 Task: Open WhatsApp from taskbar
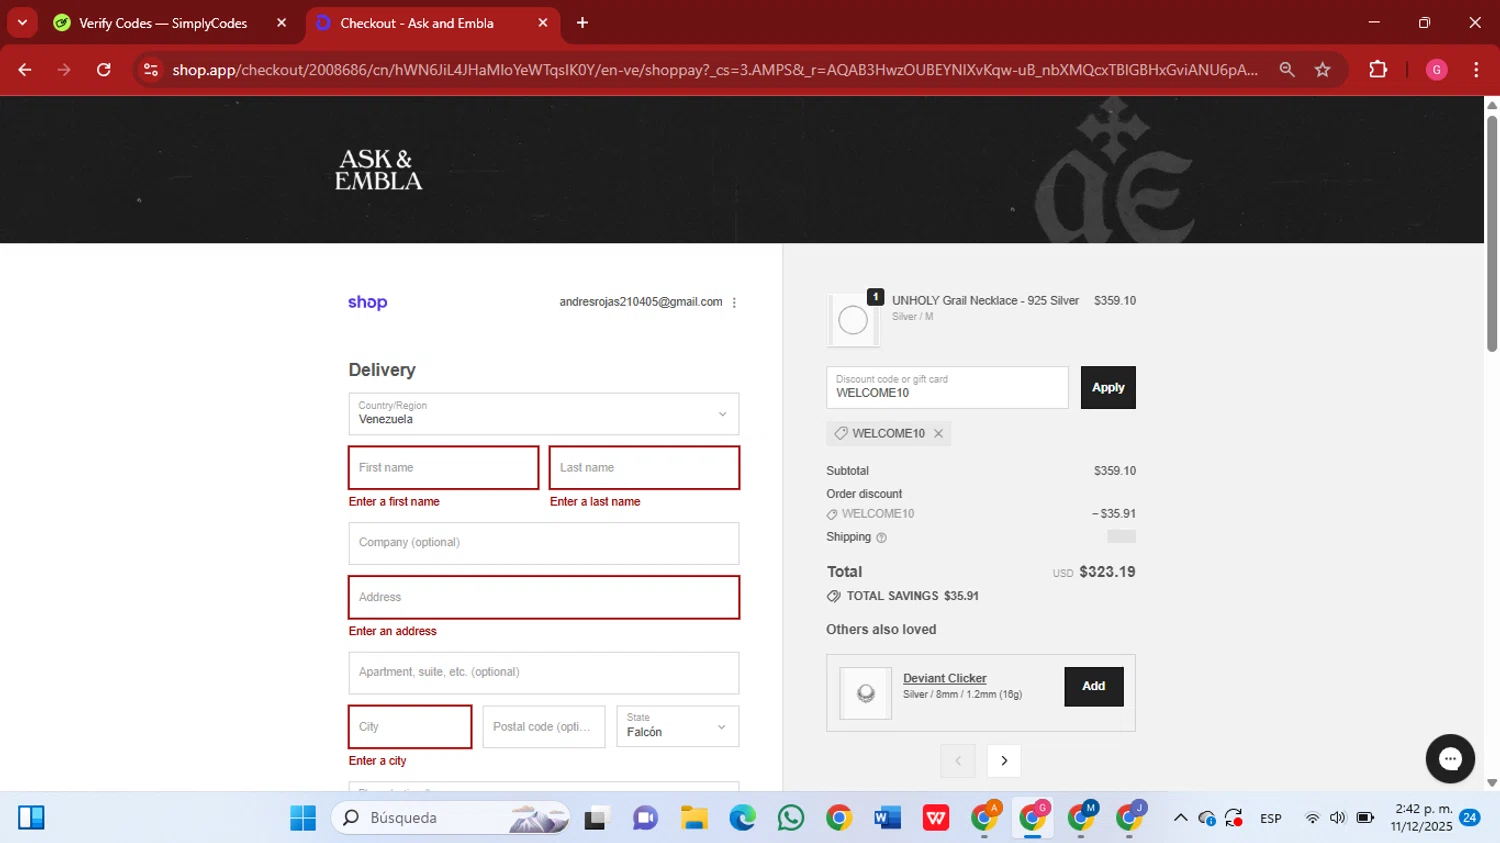[x=790, y=818]
